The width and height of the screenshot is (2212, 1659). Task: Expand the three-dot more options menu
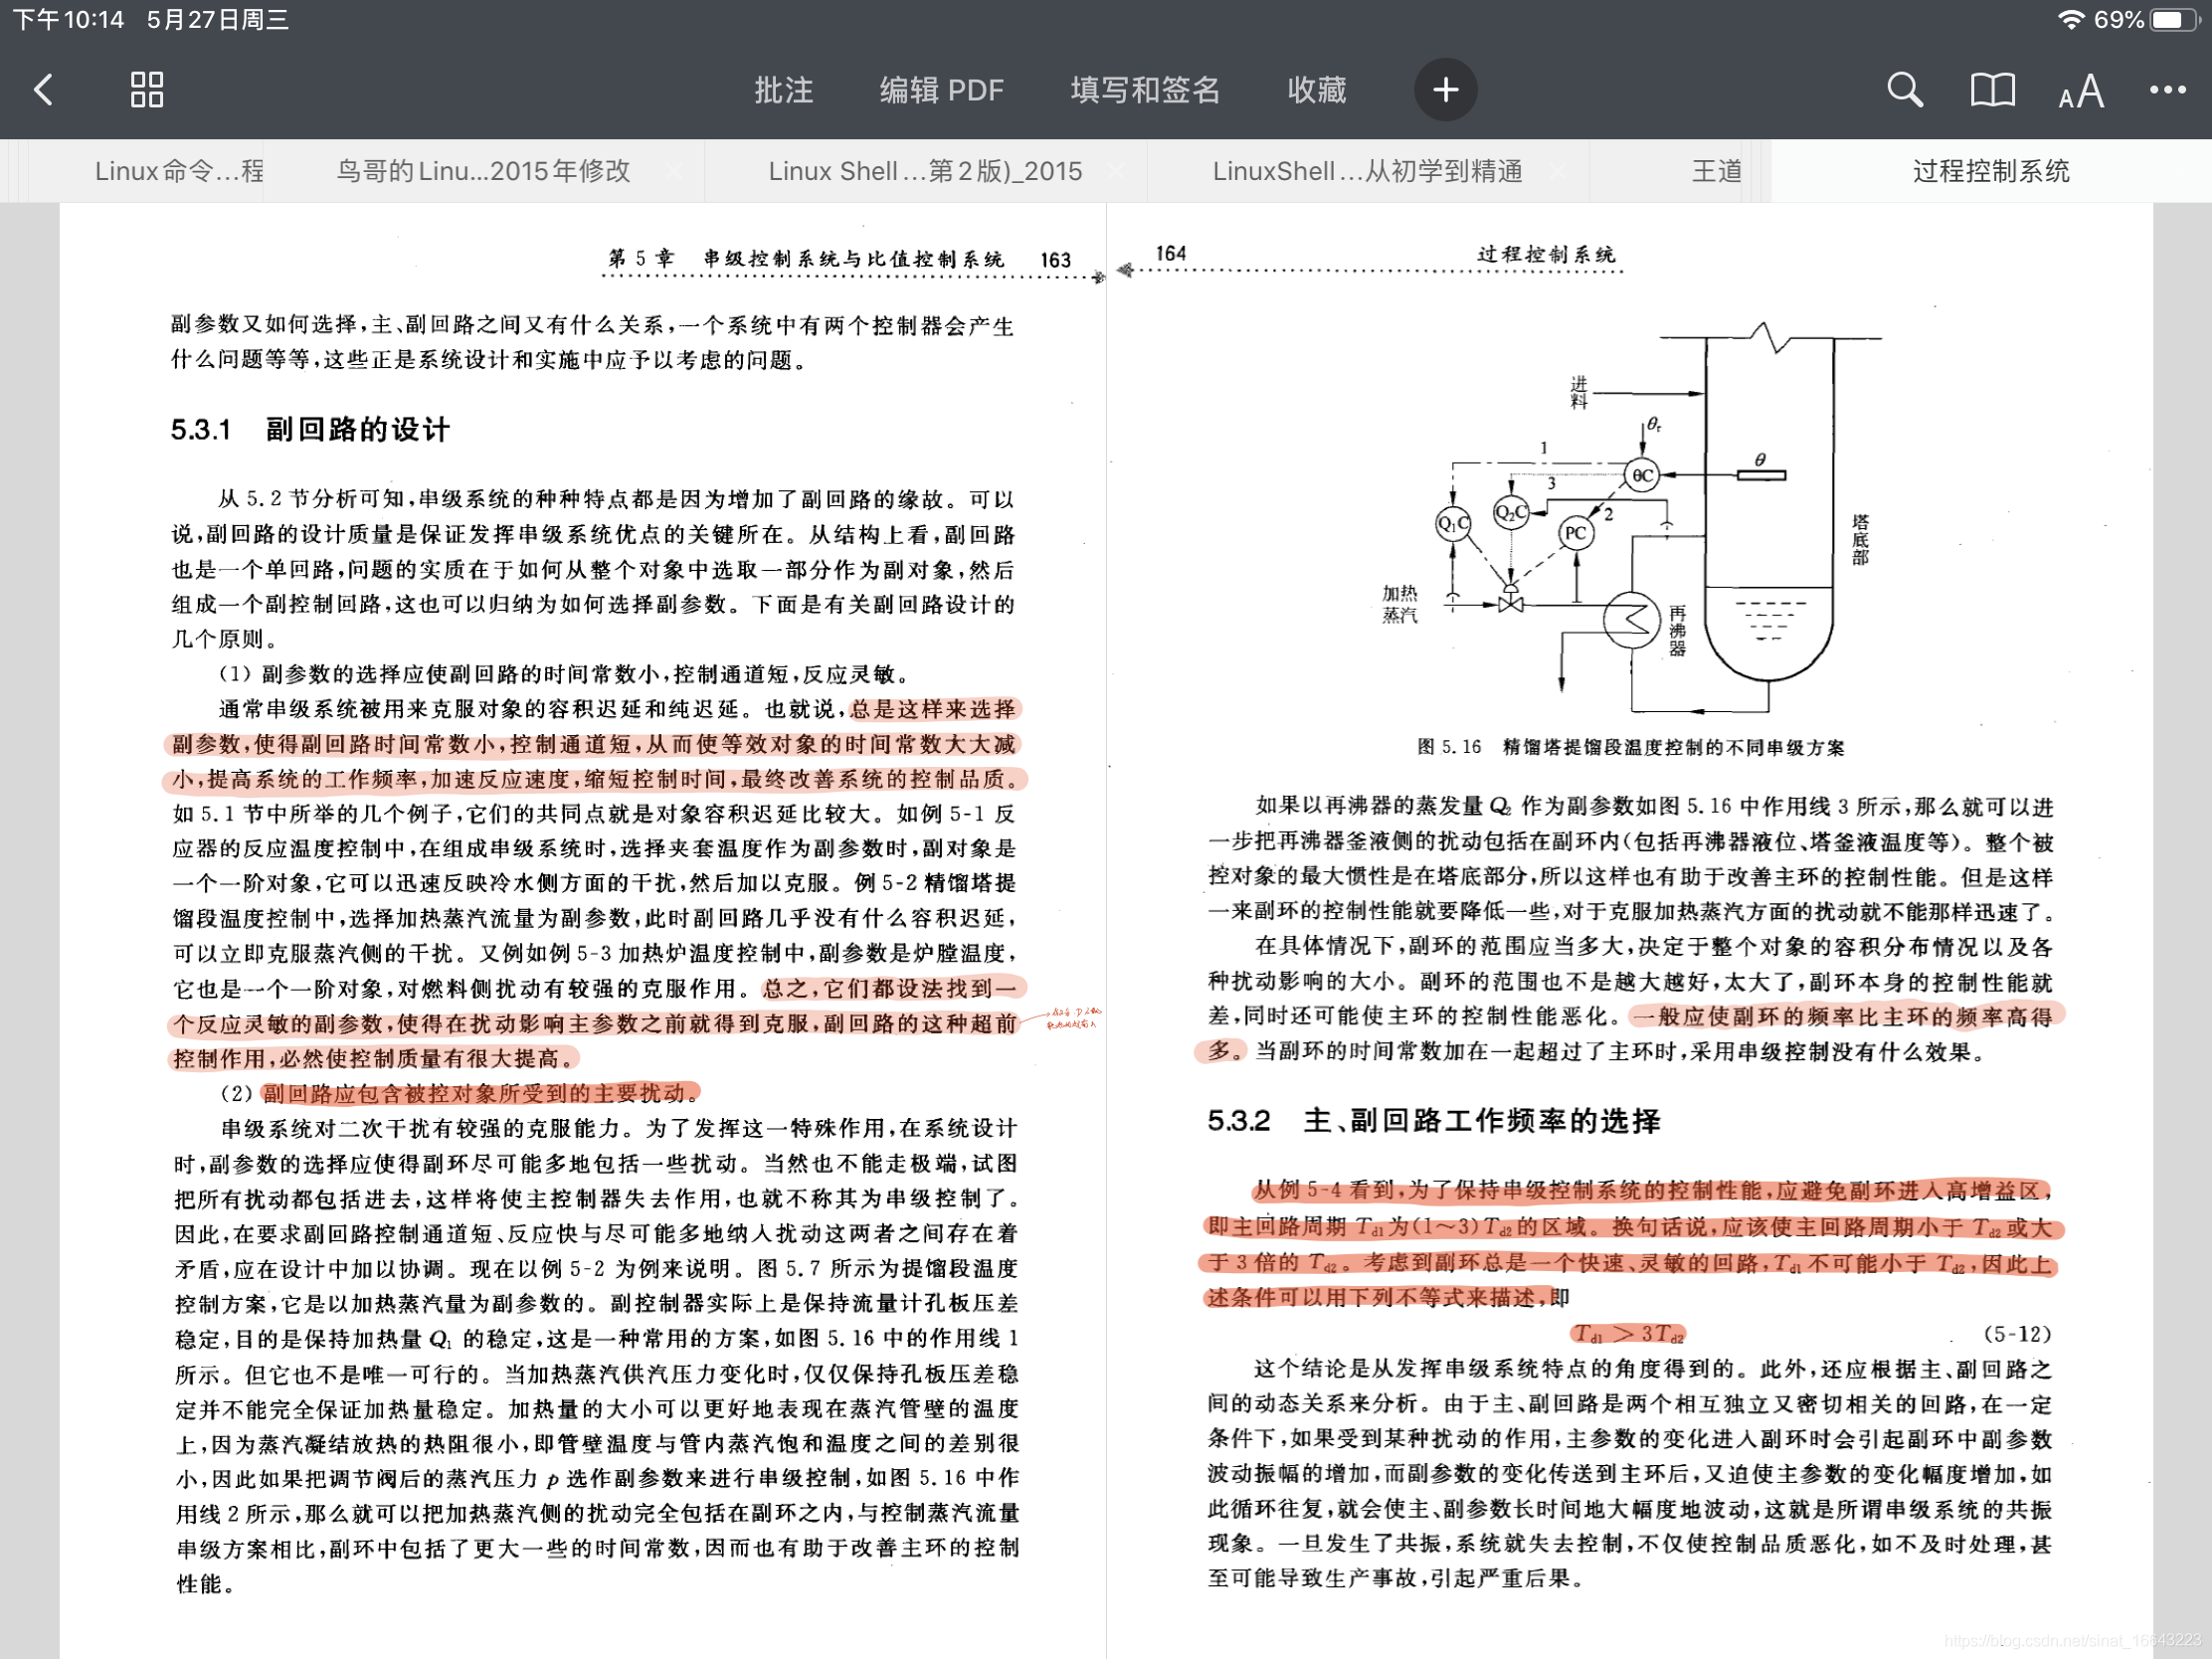pos(2167,90)
